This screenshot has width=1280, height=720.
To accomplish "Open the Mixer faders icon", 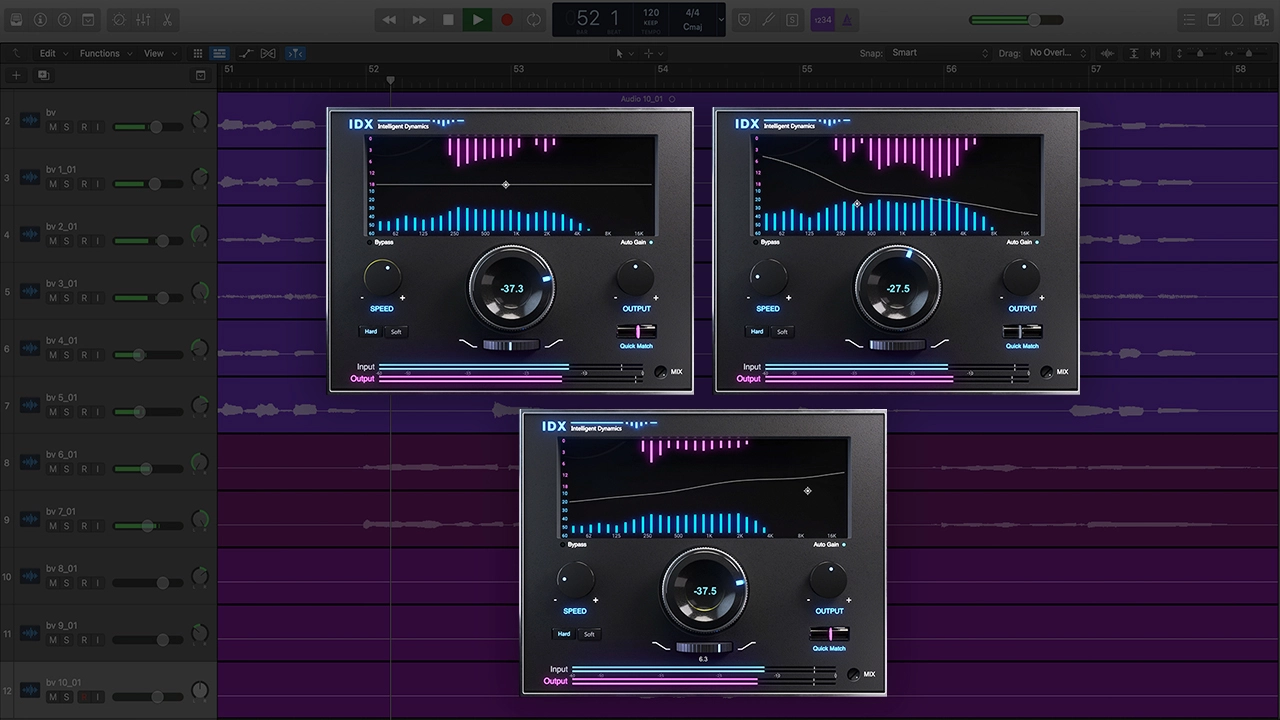I will tap(143, 19).
